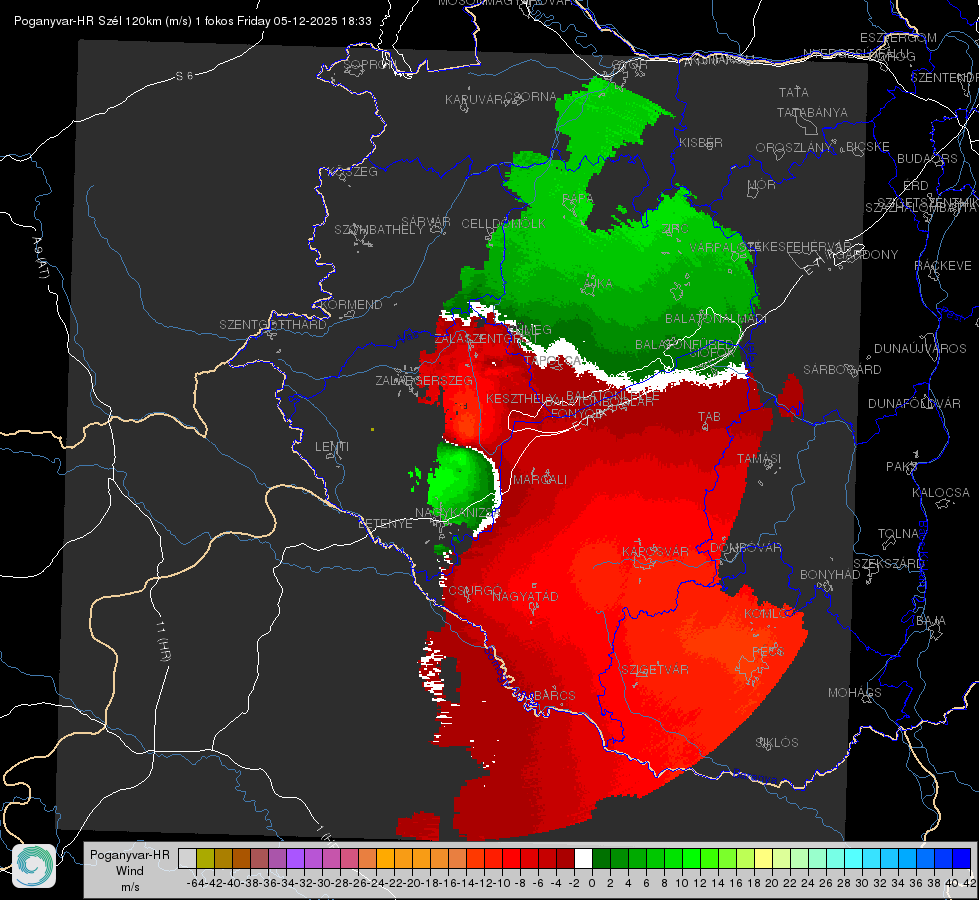Click the ZALAEGERSZEG city label
This screenshot has width=979, height=900.
424,380
